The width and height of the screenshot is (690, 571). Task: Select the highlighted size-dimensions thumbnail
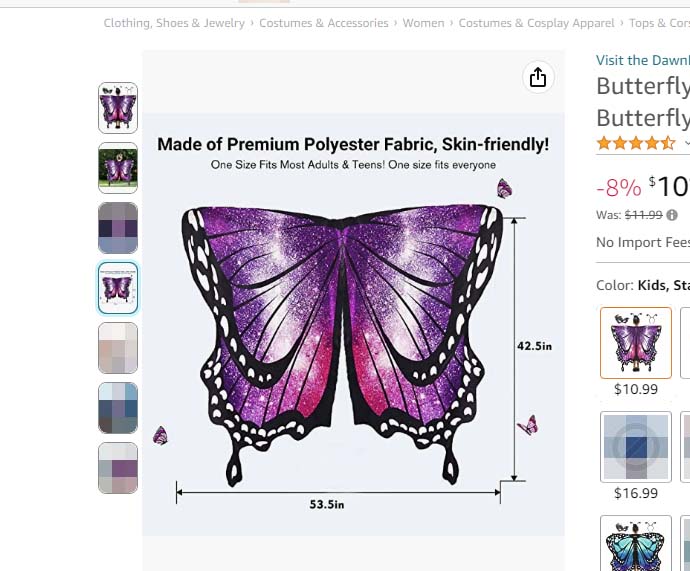(x=118, y=288)
